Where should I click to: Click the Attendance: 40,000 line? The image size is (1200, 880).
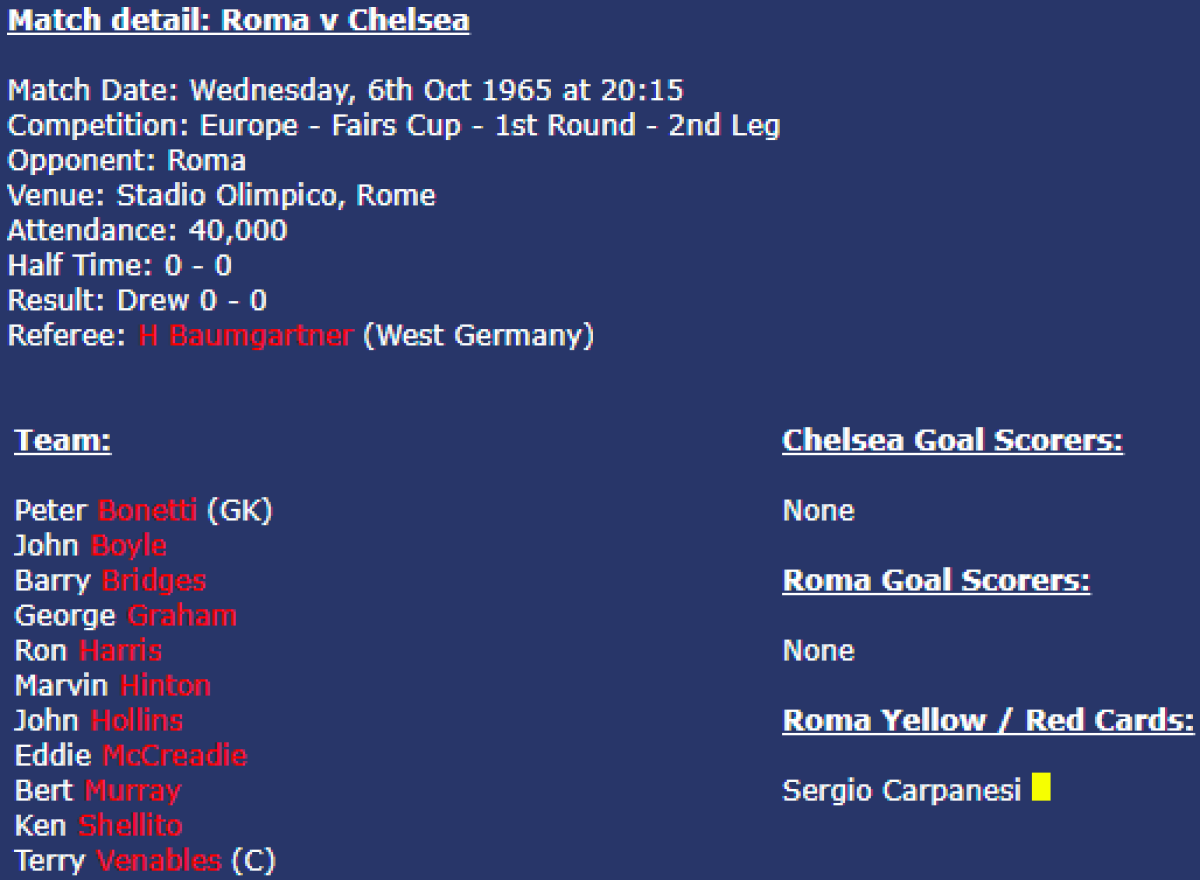[x=147, y=231]
